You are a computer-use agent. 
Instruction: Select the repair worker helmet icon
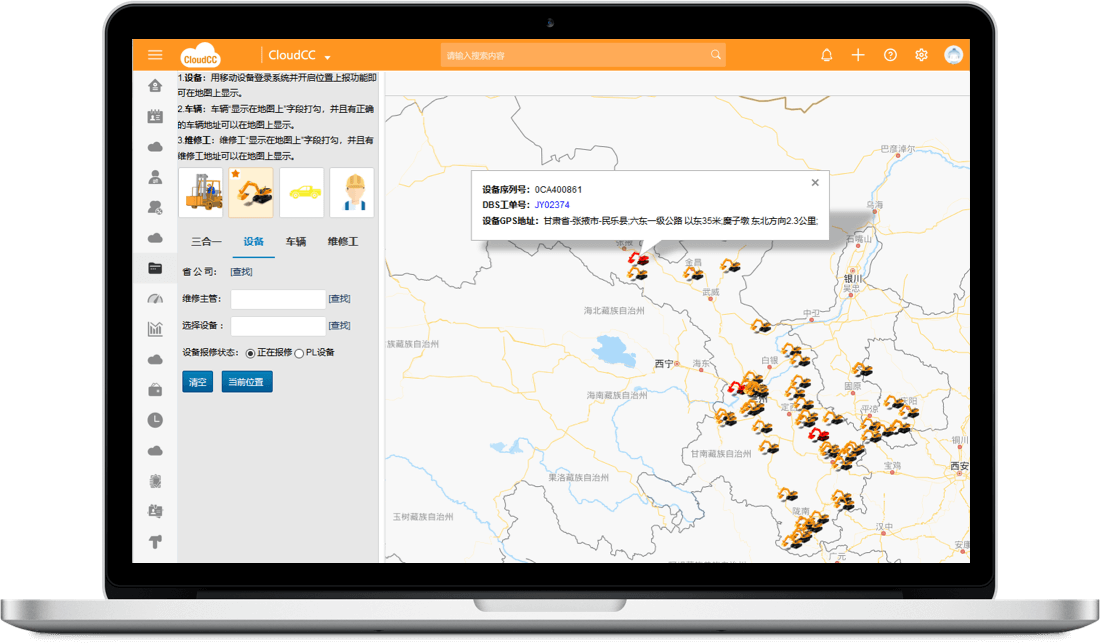[352, 192]
